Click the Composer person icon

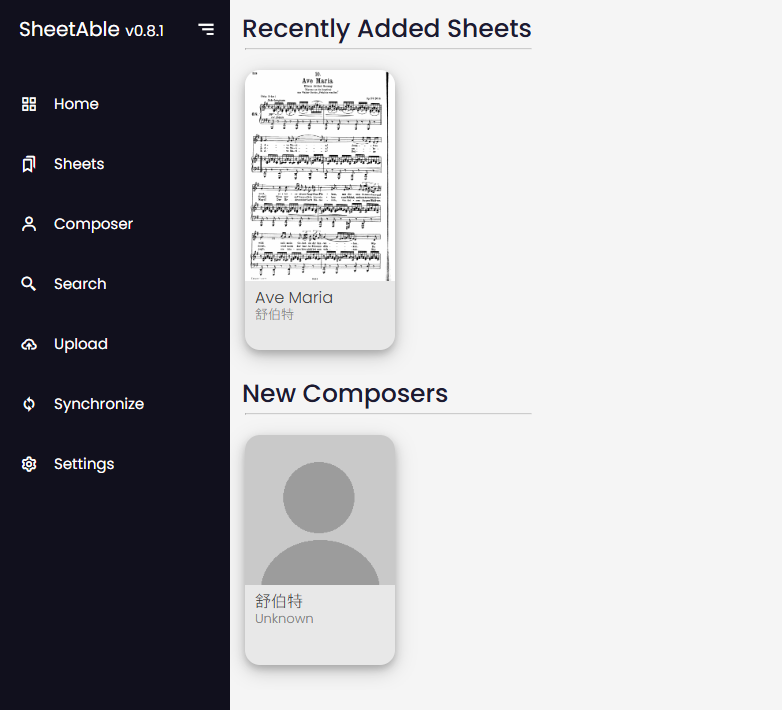pos(29,224)
